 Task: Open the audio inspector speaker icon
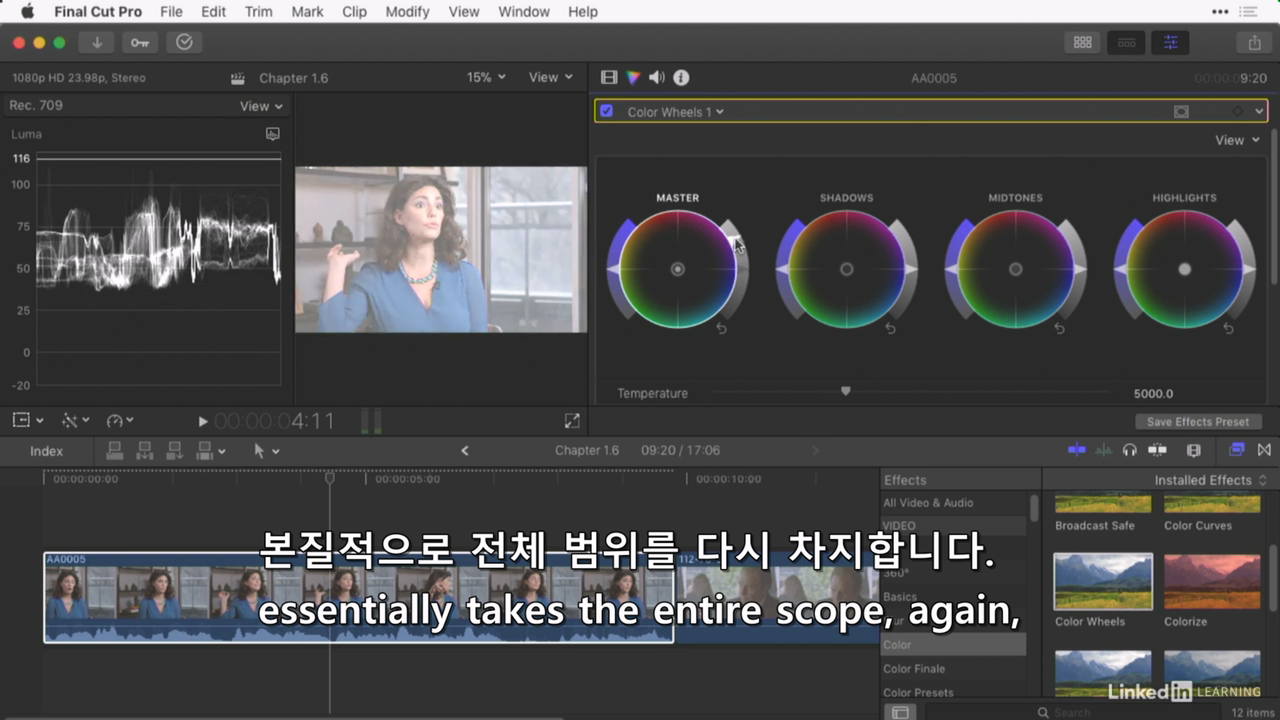[657, 77]
